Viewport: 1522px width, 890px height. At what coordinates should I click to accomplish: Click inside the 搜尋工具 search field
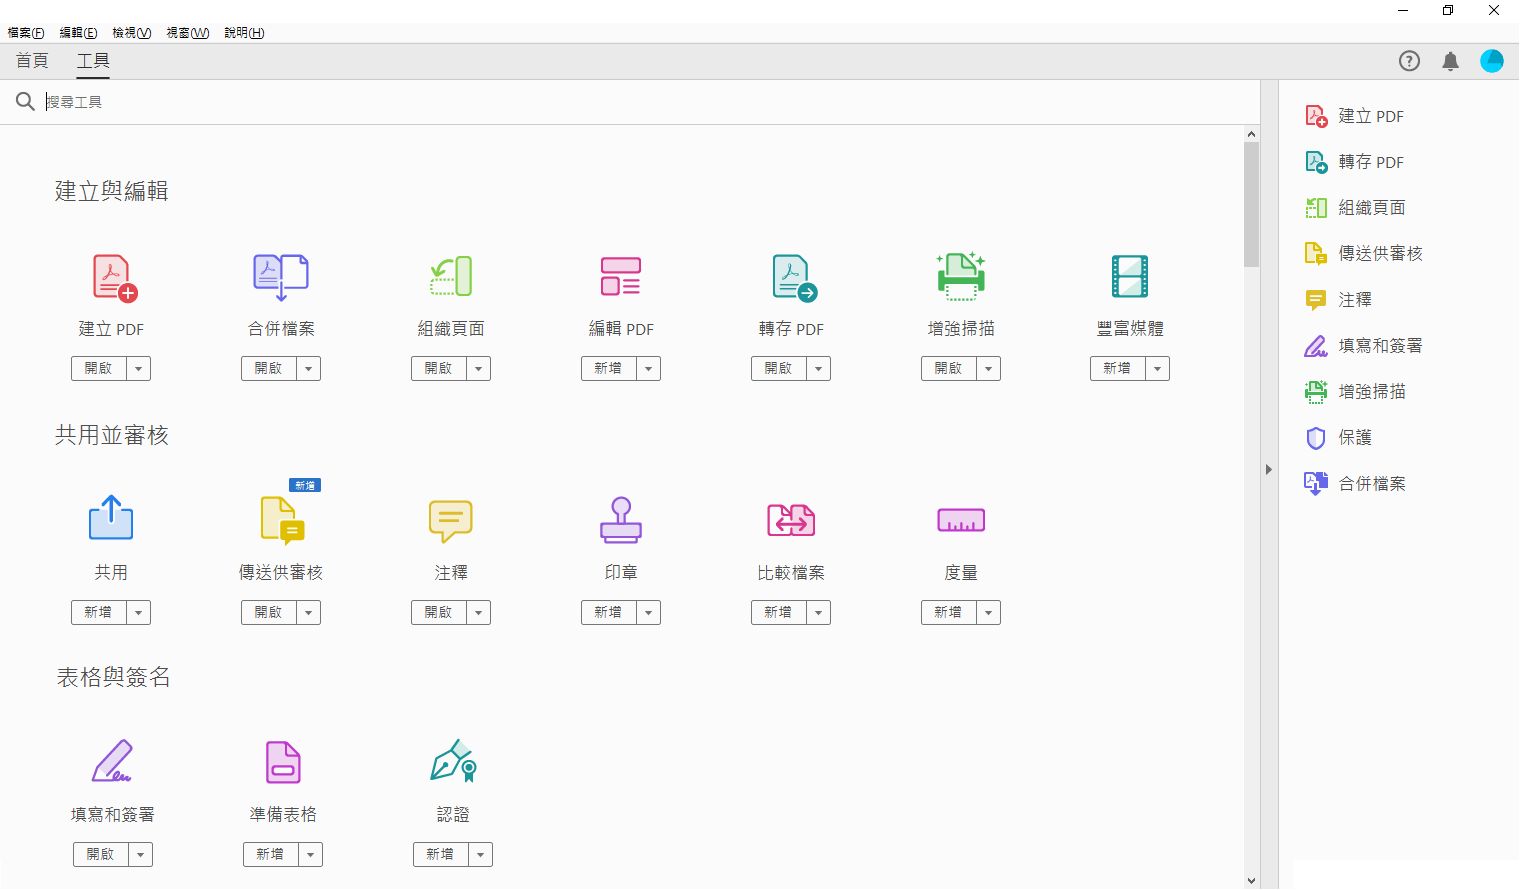(x=200, y=101)
